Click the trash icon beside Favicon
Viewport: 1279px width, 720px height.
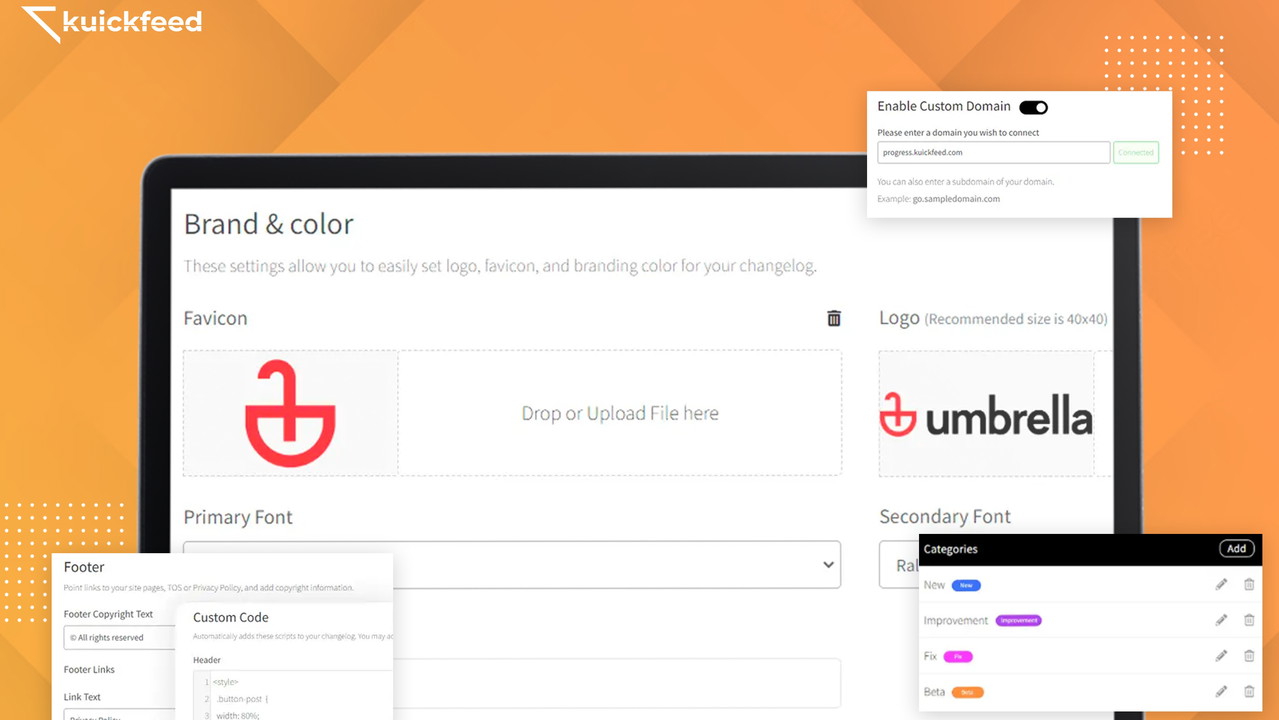click(833, 318)
